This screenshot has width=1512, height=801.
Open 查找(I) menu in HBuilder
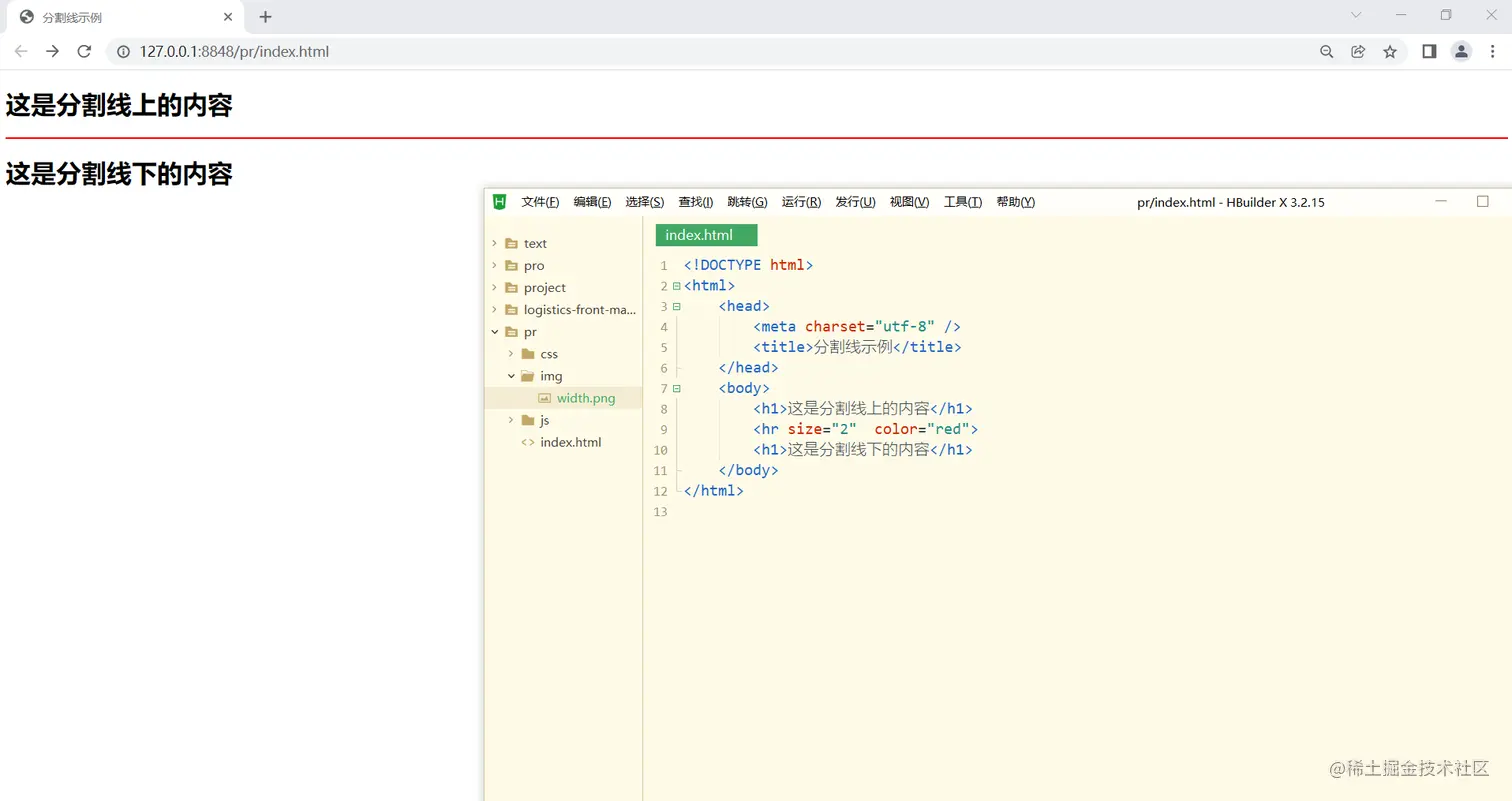pos(696,202)
